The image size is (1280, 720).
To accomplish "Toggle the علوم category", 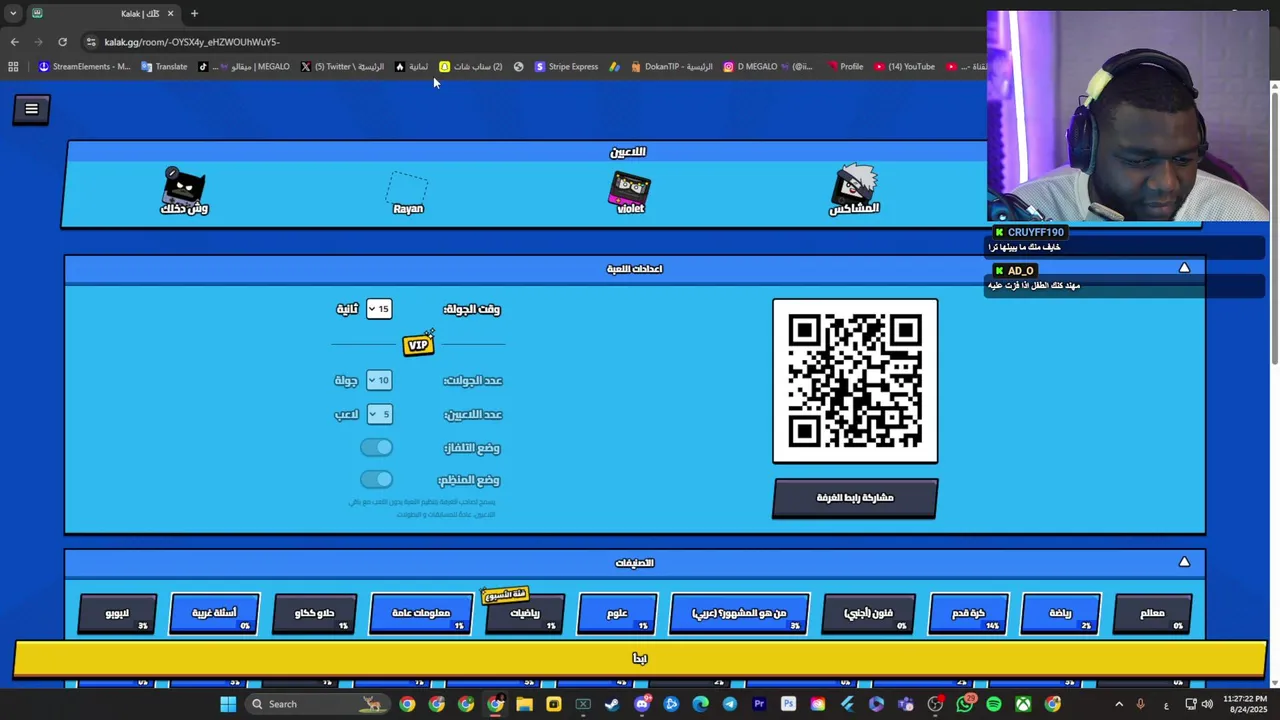I will coord(617,613).
